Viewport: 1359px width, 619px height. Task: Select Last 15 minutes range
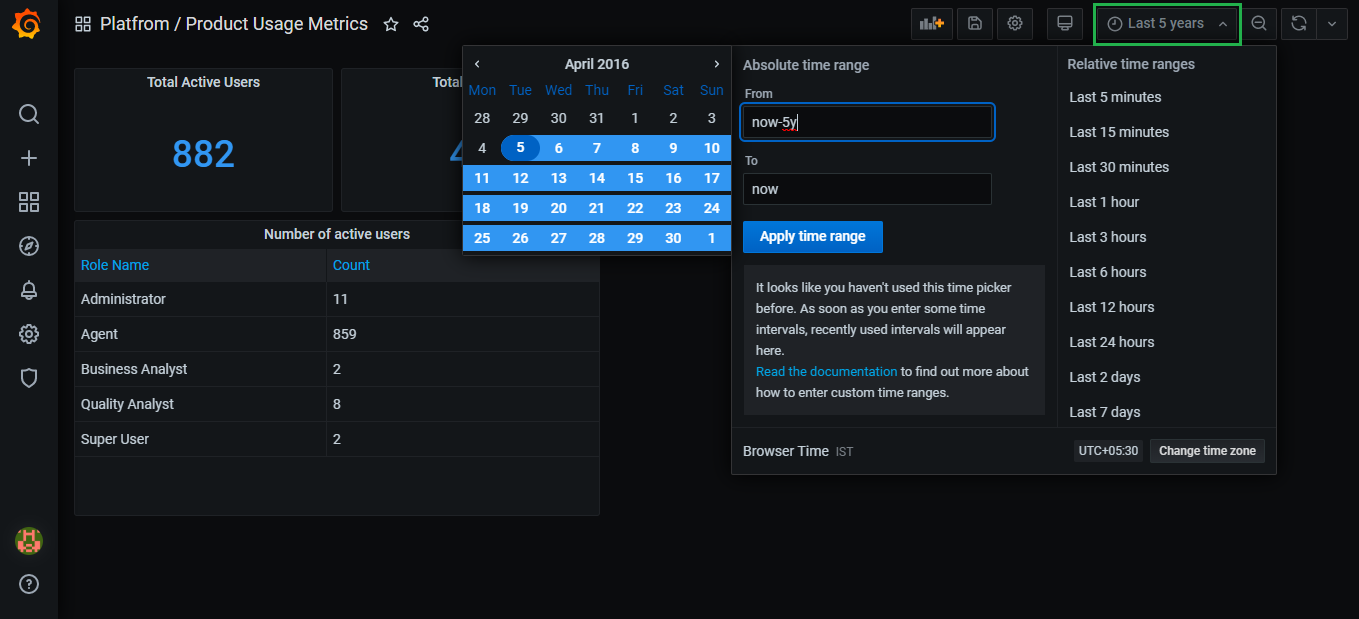pos(1119,132)
